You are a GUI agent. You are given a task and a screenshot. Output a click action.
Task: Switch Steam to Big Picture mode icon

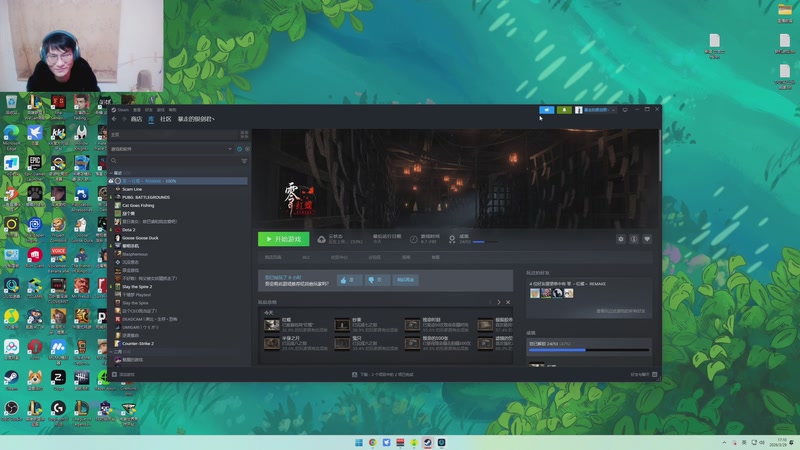pos(625,110)
